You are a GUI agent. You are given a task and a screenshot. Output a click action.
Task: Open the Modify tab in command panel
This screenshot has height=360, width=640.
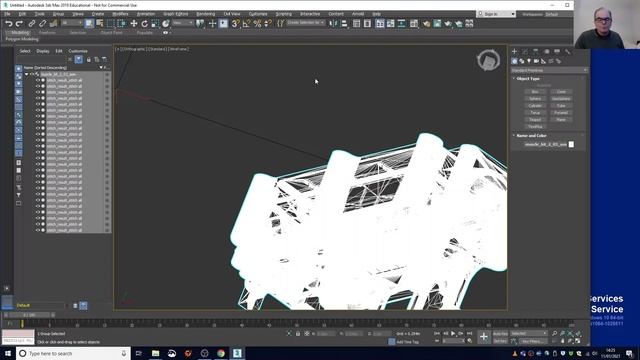point(525,51)
